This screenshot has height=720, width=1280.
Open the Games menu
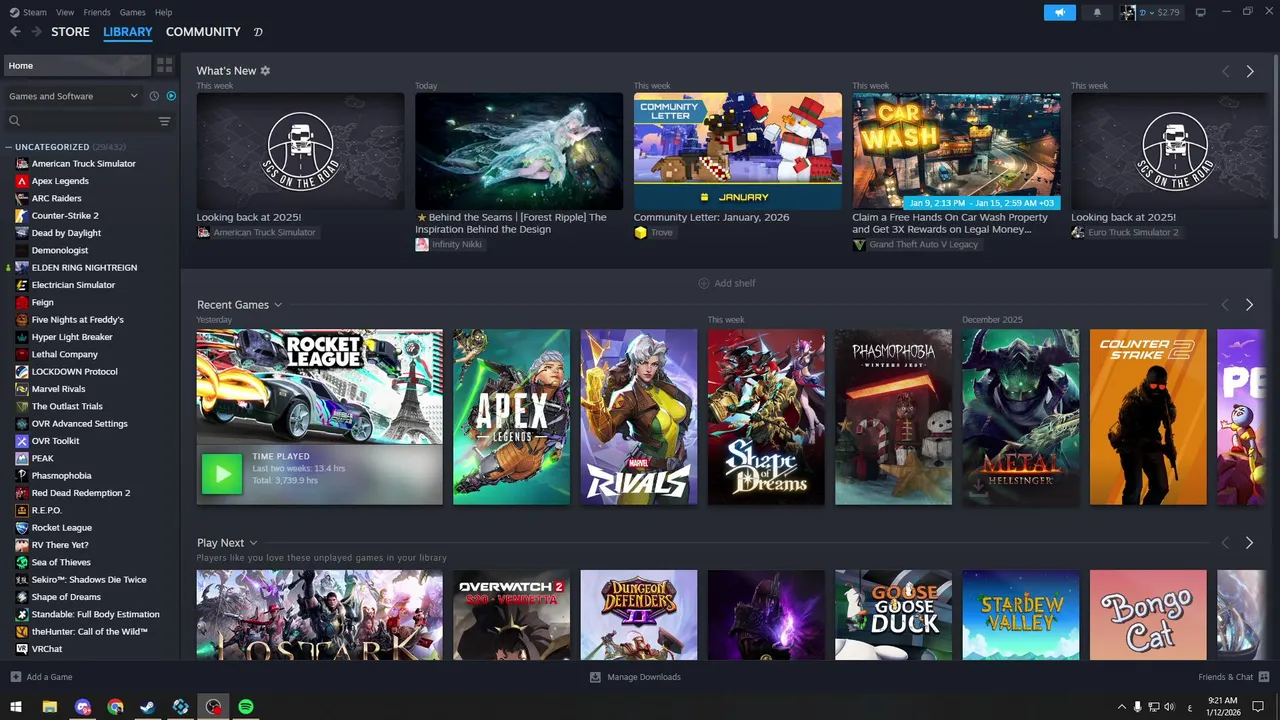132,12
